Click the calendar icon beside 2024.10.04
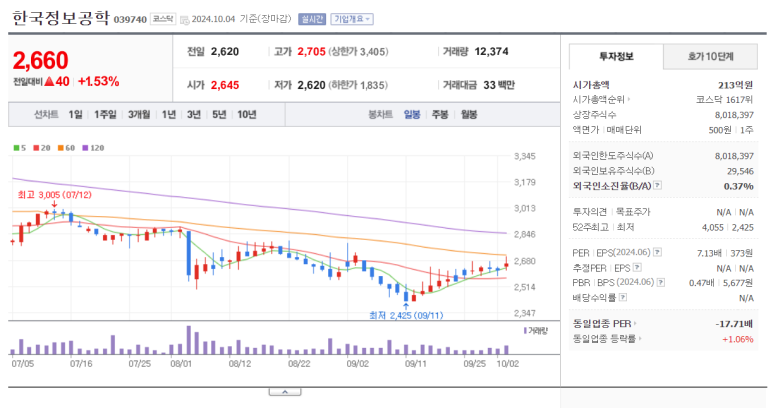Image resolution: width=773 pixels, height=408 pixels. [x=184, y=20]
